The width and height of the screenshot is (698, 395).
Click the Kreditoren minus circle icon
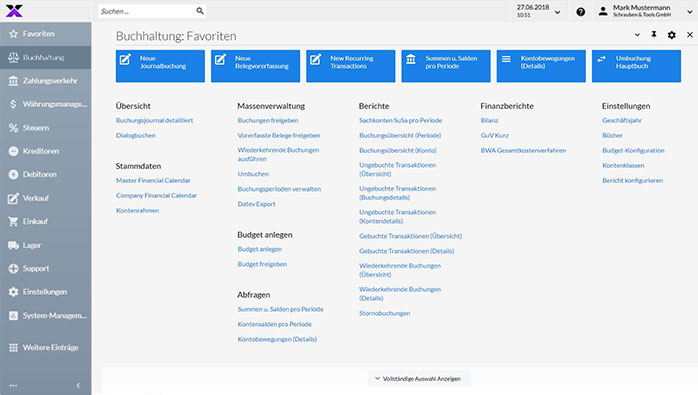point(13,151)
